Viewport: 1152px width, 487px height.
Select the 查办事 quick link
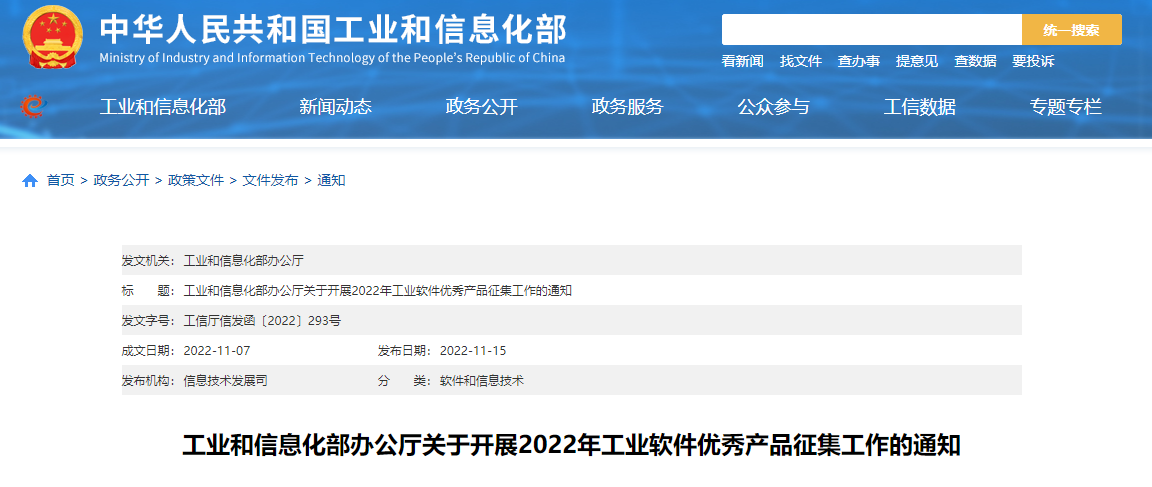[x=858, y=61]
